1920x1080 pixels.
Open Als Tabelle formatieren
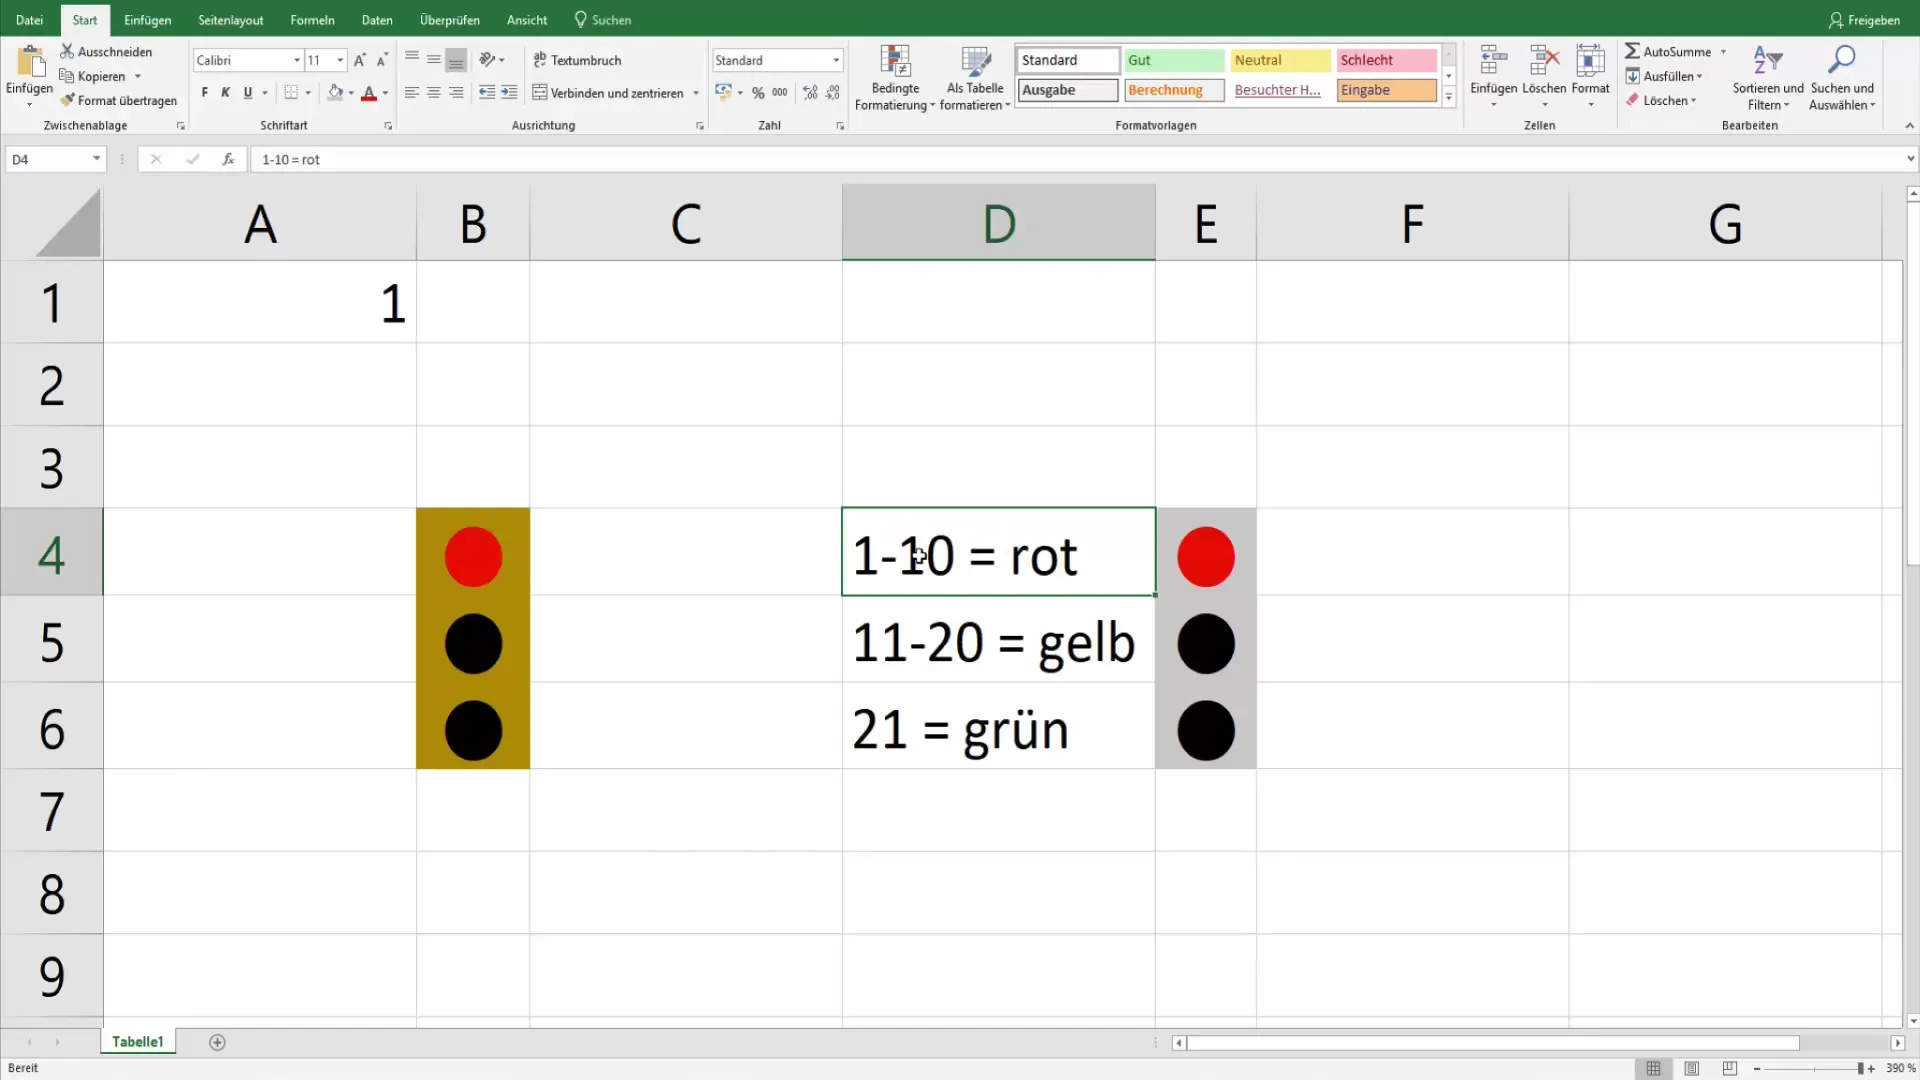[x=975, y=78]
